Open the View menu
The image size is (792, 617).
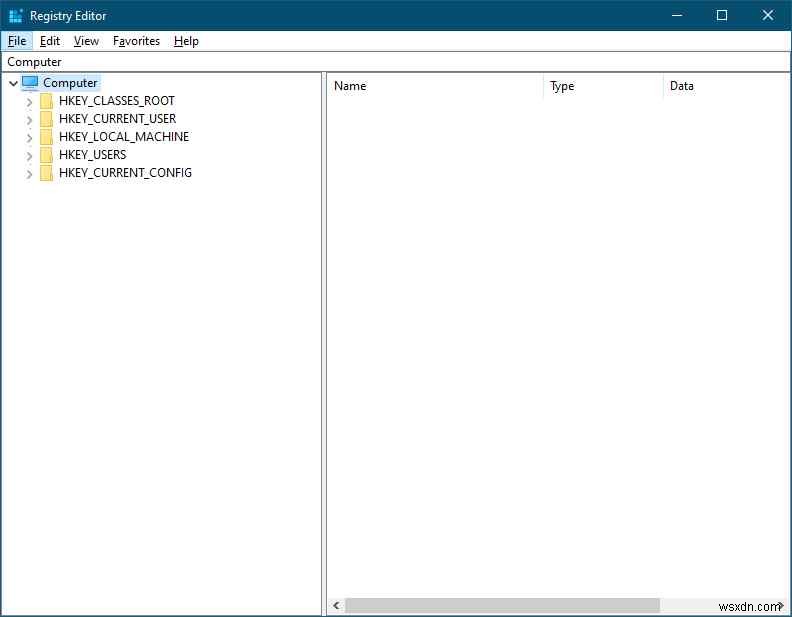pos(86,41)
